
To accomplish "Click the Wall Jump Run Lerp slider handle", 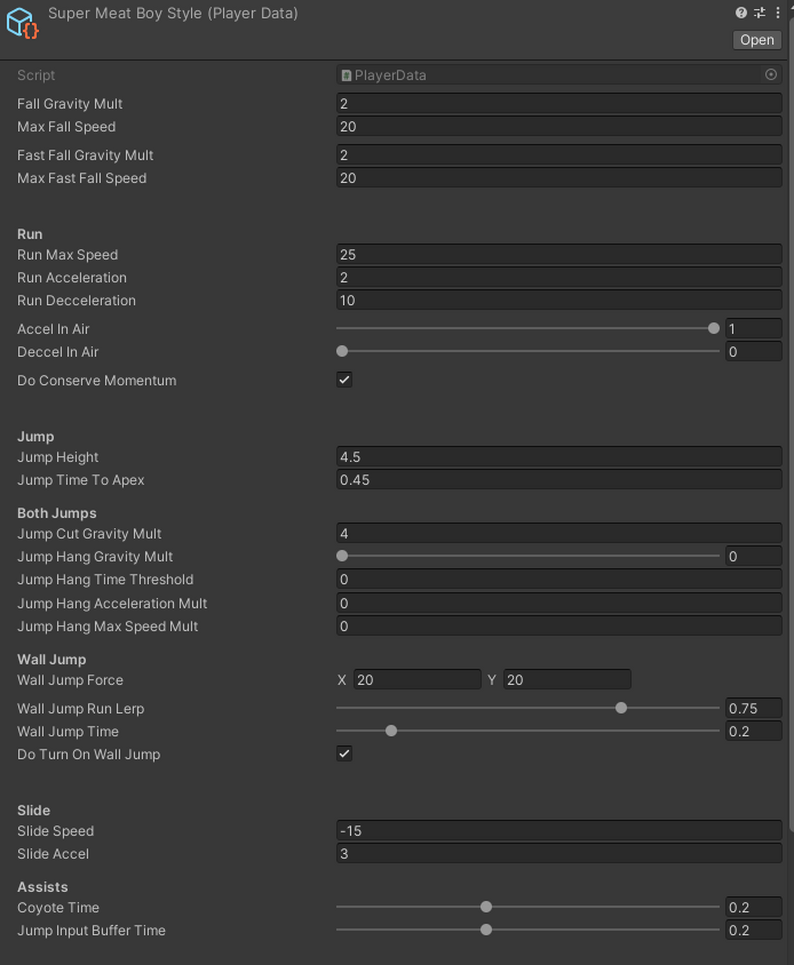I will coord(621,707).
